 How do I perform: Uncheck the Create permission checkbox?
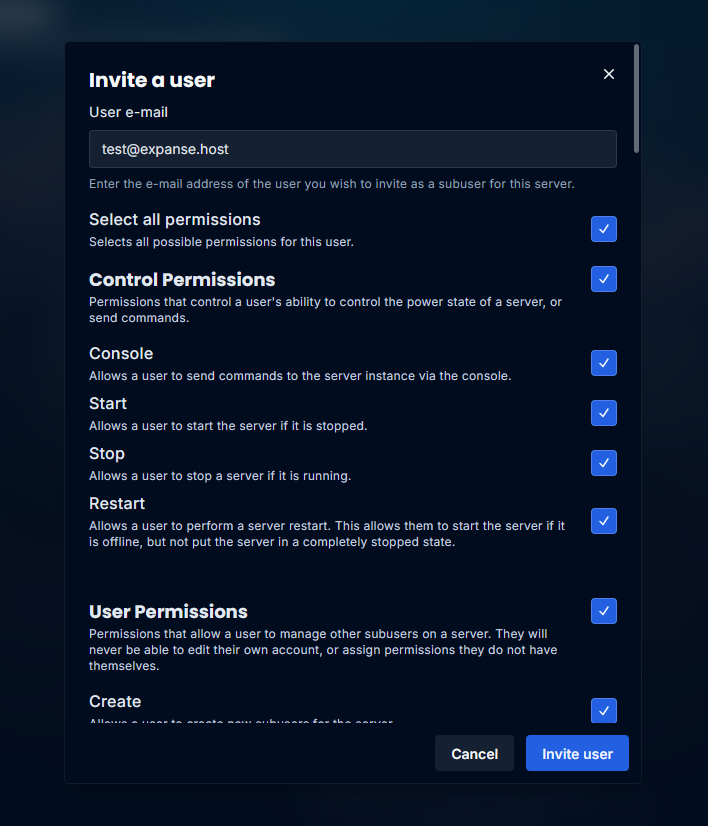coord(604,711)
